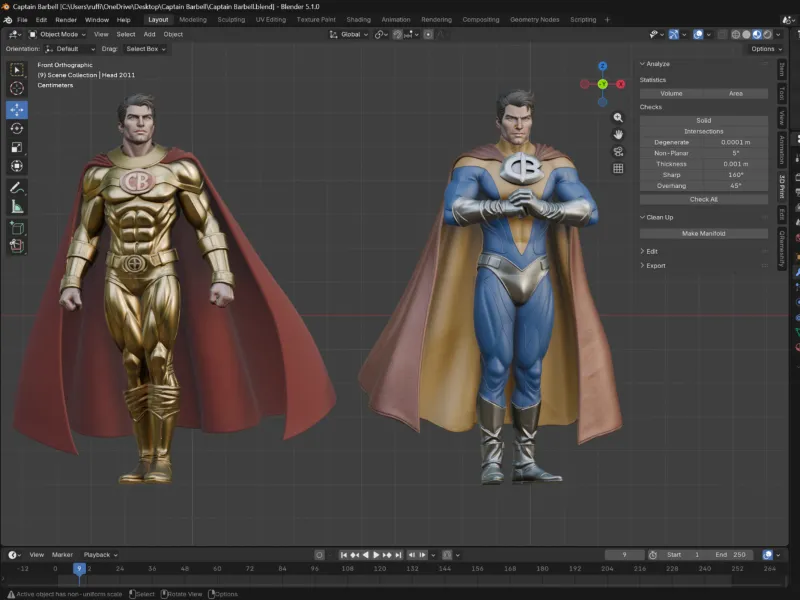This screenshot has width=800, height=600.
Task: Choose the Annotate pencil tool
Action: click(x=17, y=188)
